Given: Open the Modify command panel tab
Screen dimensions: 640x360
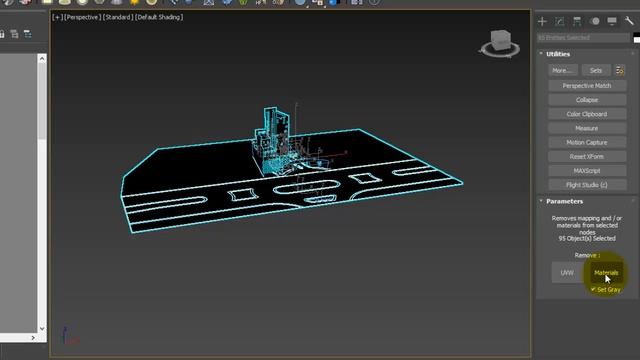Looking at the screenshot, I should click(x=560, y=21).
